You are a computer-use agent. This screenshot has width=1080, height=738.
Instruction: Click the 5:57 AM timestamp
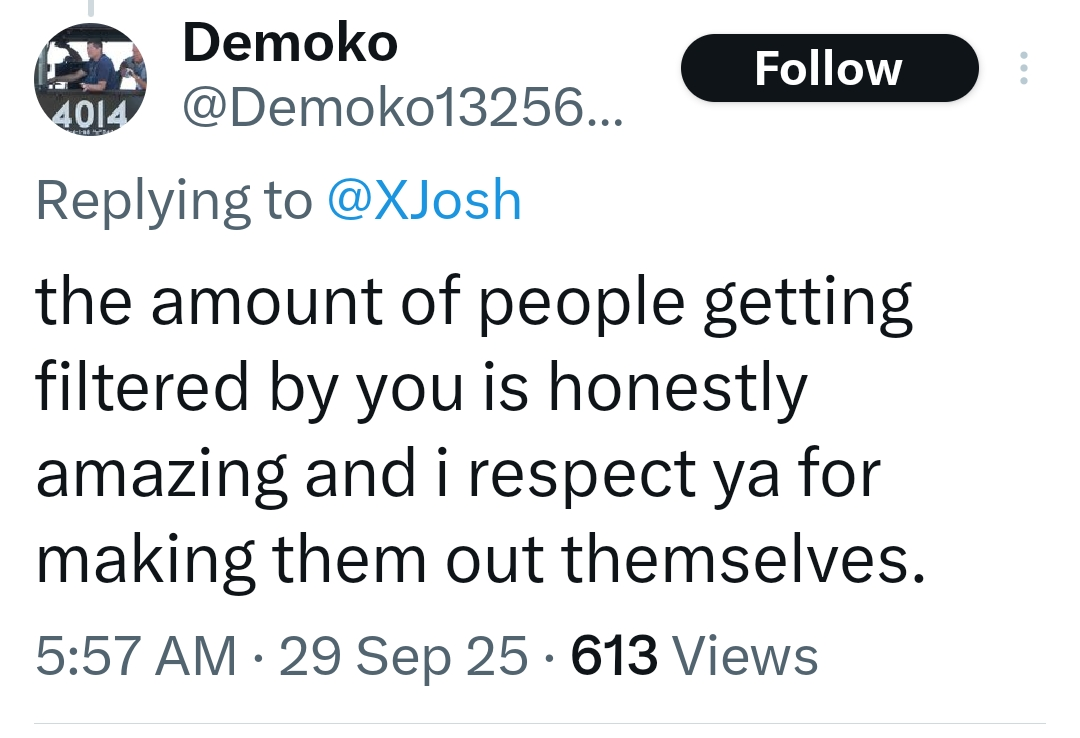point(136,656)
